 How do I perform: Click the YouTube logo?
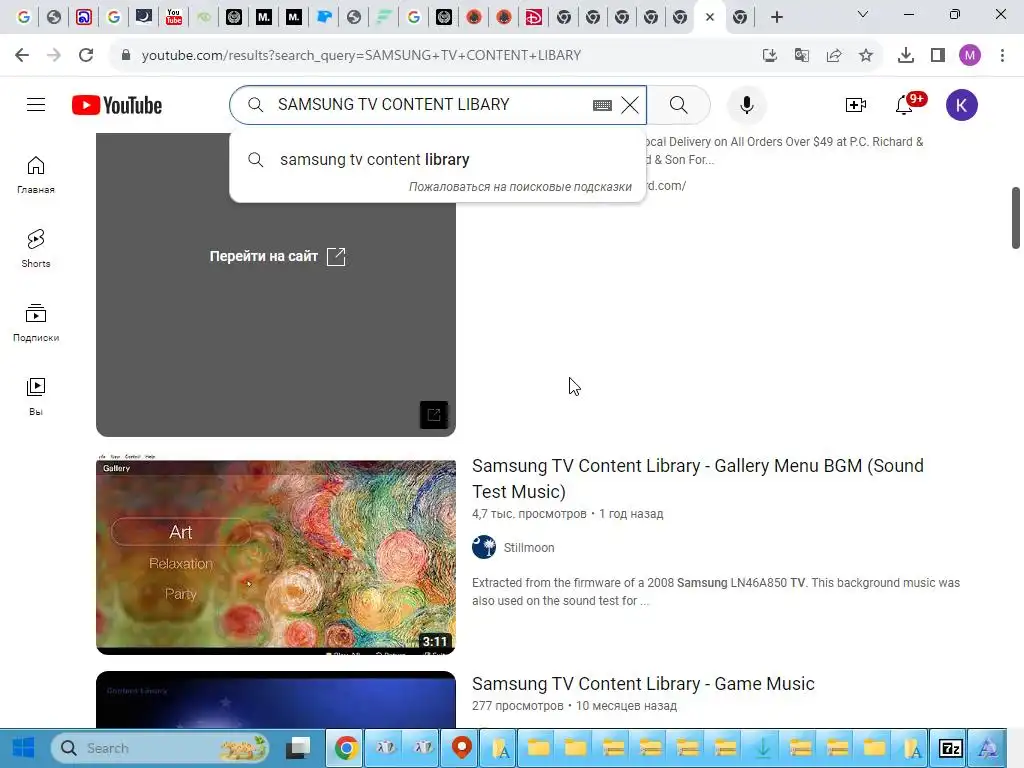[117, 105]
